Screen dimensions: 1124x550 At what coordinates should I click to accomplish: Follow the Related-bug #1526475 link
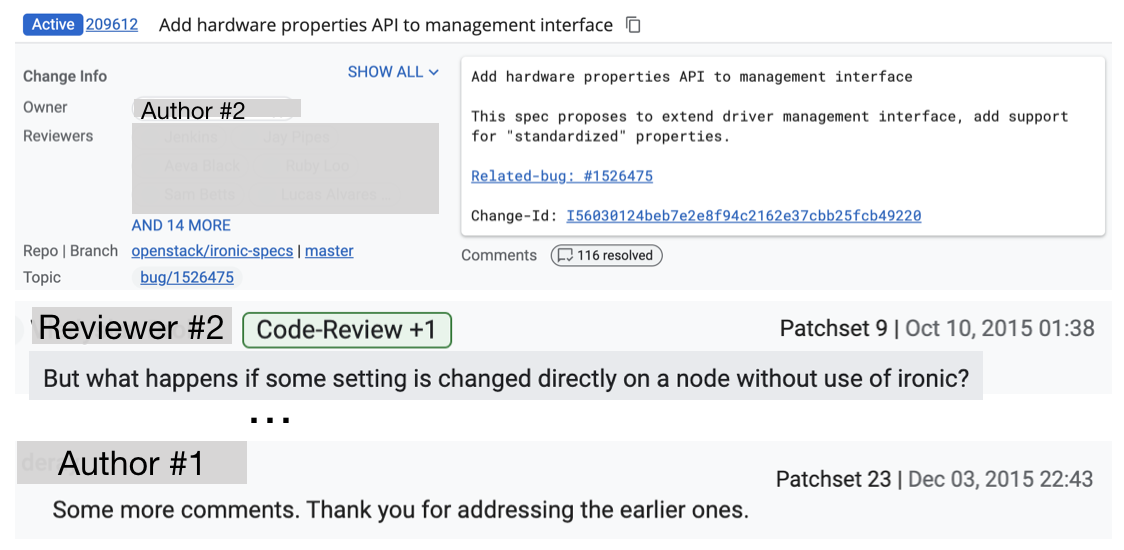561,176
